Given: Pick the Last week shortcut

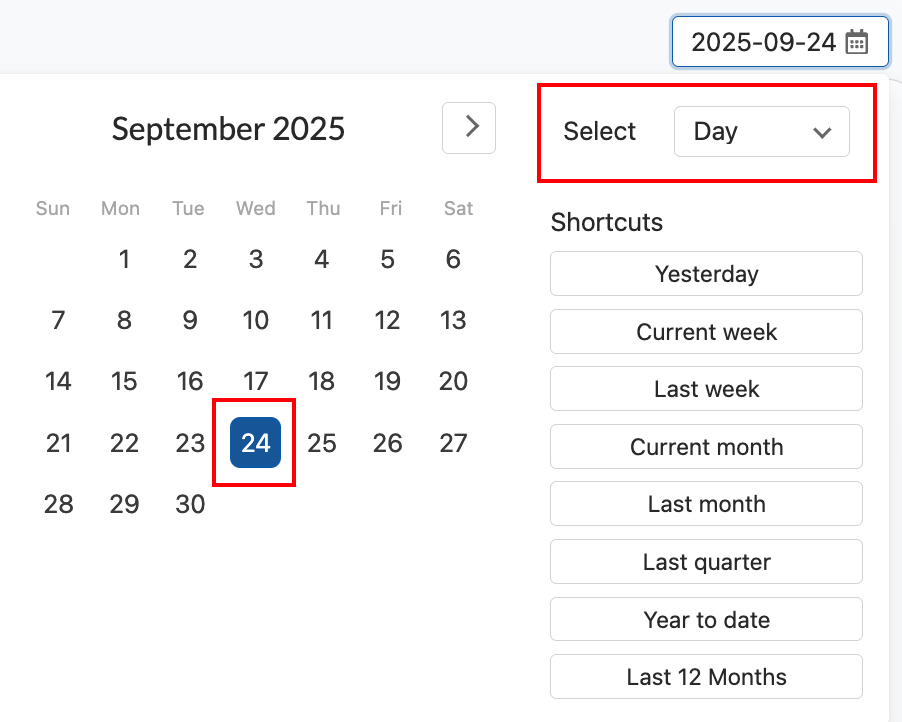Looking at the screenshot, I should tap(706, 389).
